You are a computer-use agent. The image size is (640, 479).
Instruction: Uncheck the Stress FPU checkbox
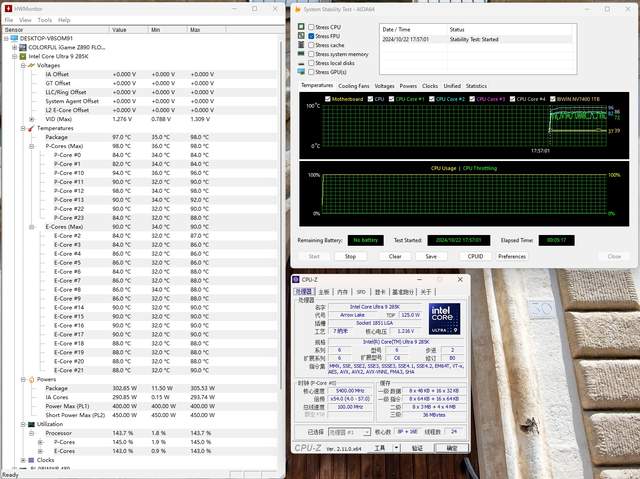pyautogui.click(x=311, y=36)
